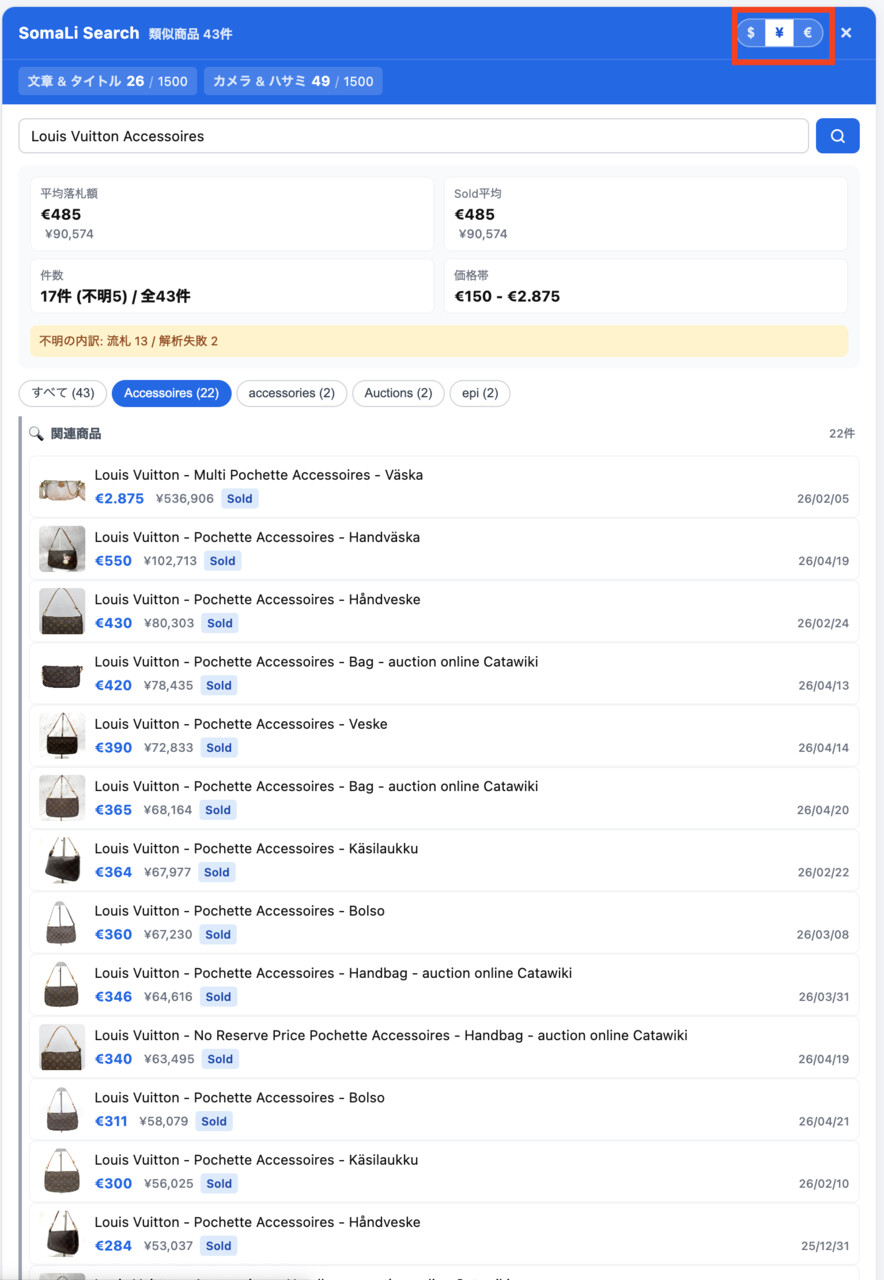Viewport: 884px width, 1280px height.
Task: Select the yen currency option
Action: (x=779, y=33)
